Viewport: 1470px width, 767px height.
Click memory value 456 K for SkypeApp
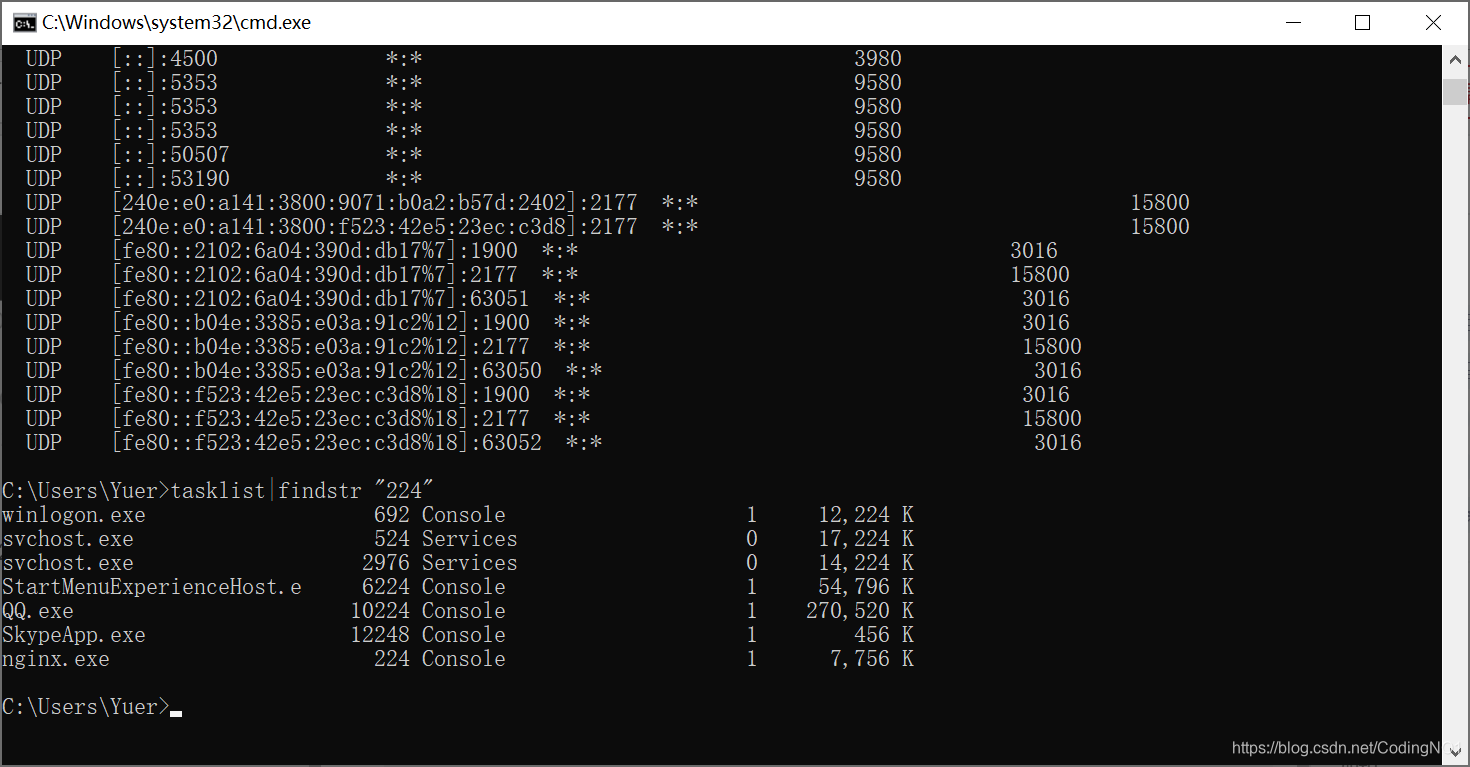884,635
